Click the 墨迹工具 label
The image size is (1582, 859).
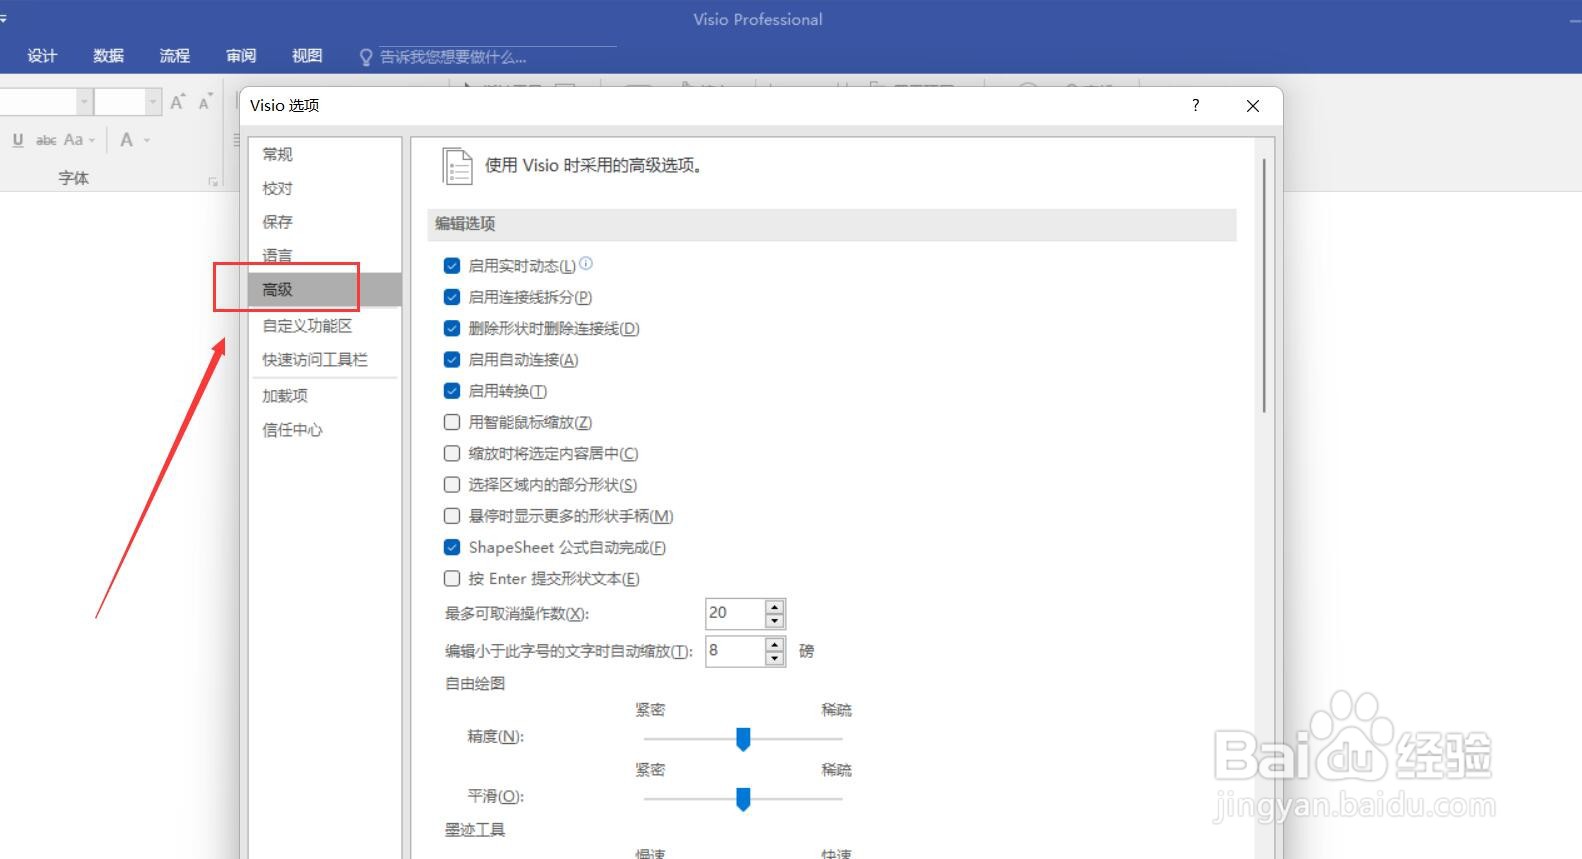(x=475, y=830)
